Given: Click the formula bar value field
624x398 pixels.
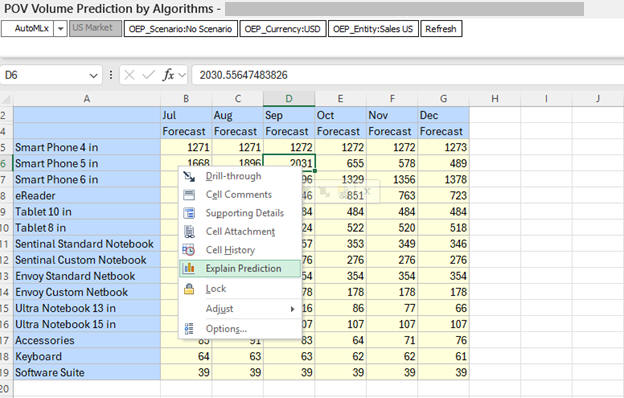Looking at the screenshot, I should pos(408,75).
